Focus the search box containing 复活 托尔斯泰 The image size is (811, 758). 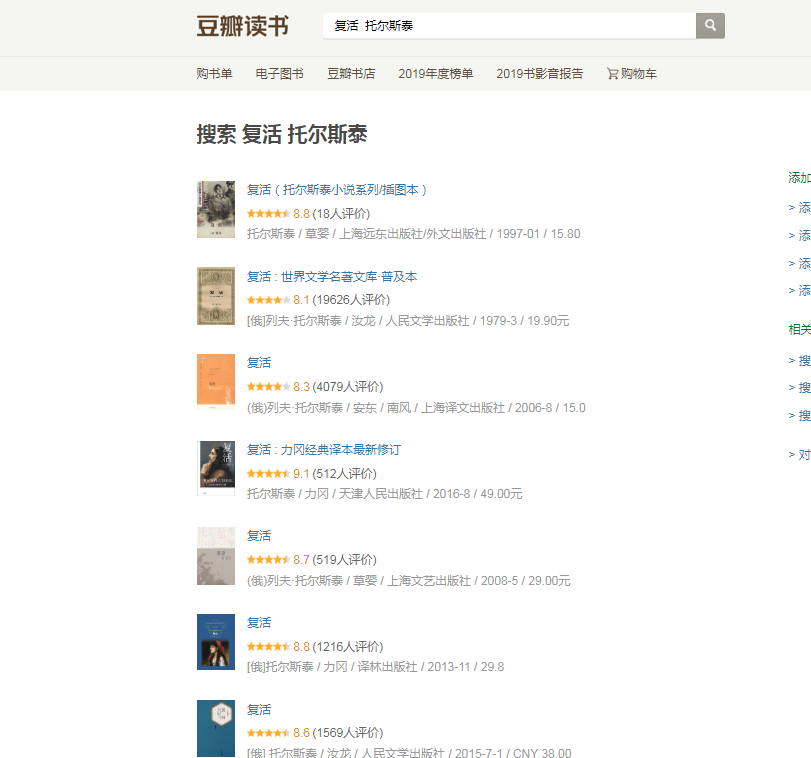coord(509,25)
